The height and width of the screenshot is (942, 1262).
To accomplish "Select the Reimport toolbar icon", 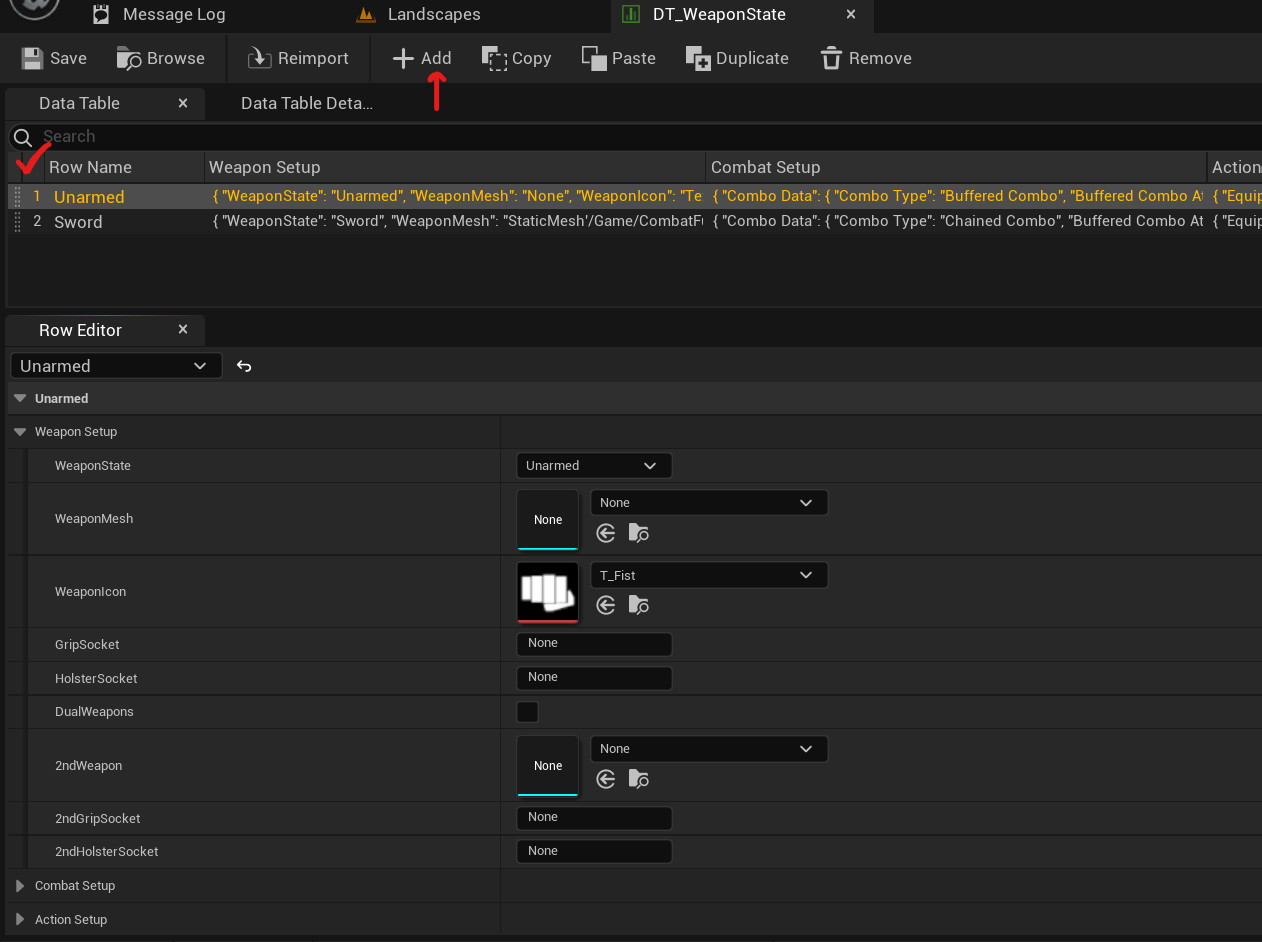I will tap(260, 57).
